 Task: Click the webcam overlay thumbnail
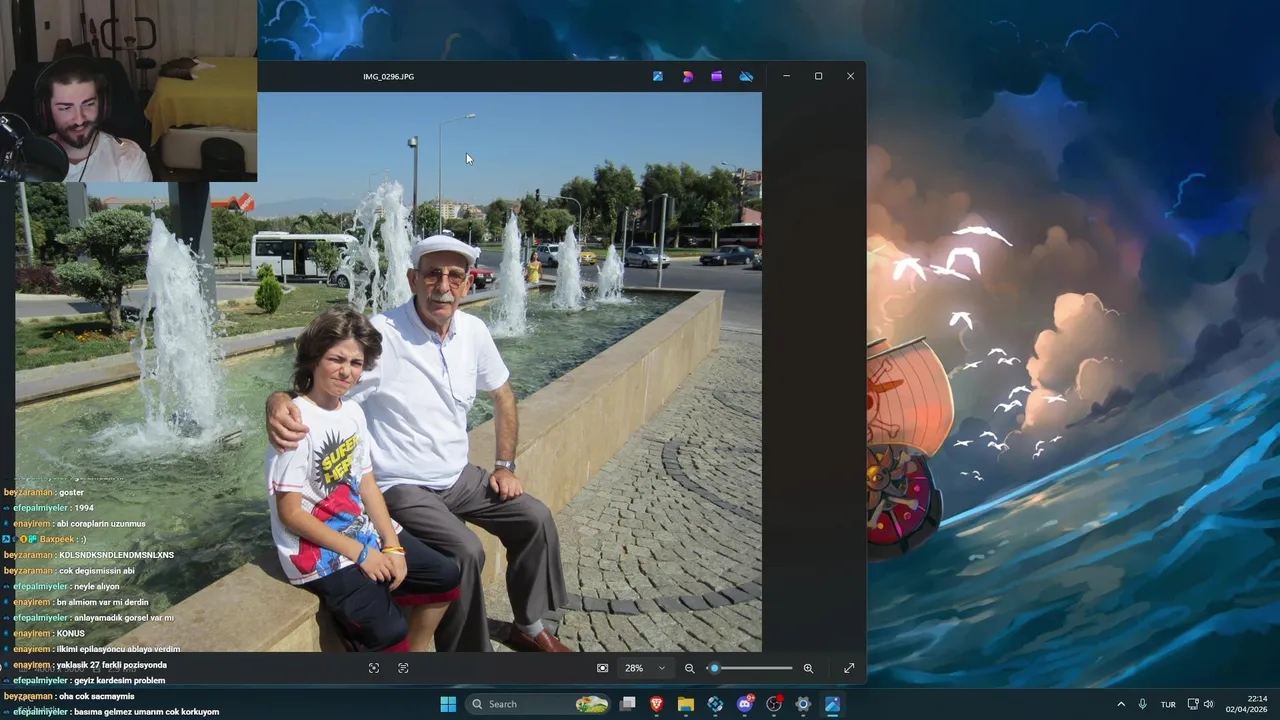coord(128,91)
